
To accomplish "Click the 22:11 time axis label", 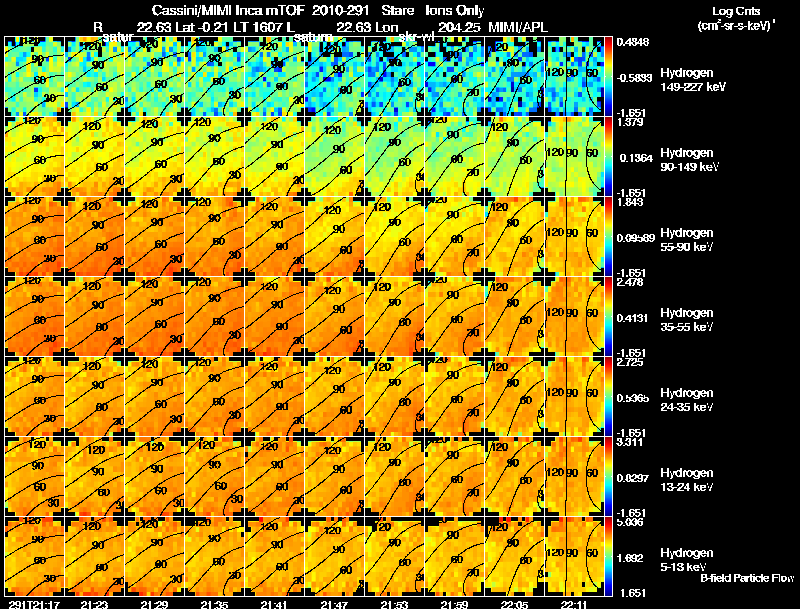I will point(574,605).
